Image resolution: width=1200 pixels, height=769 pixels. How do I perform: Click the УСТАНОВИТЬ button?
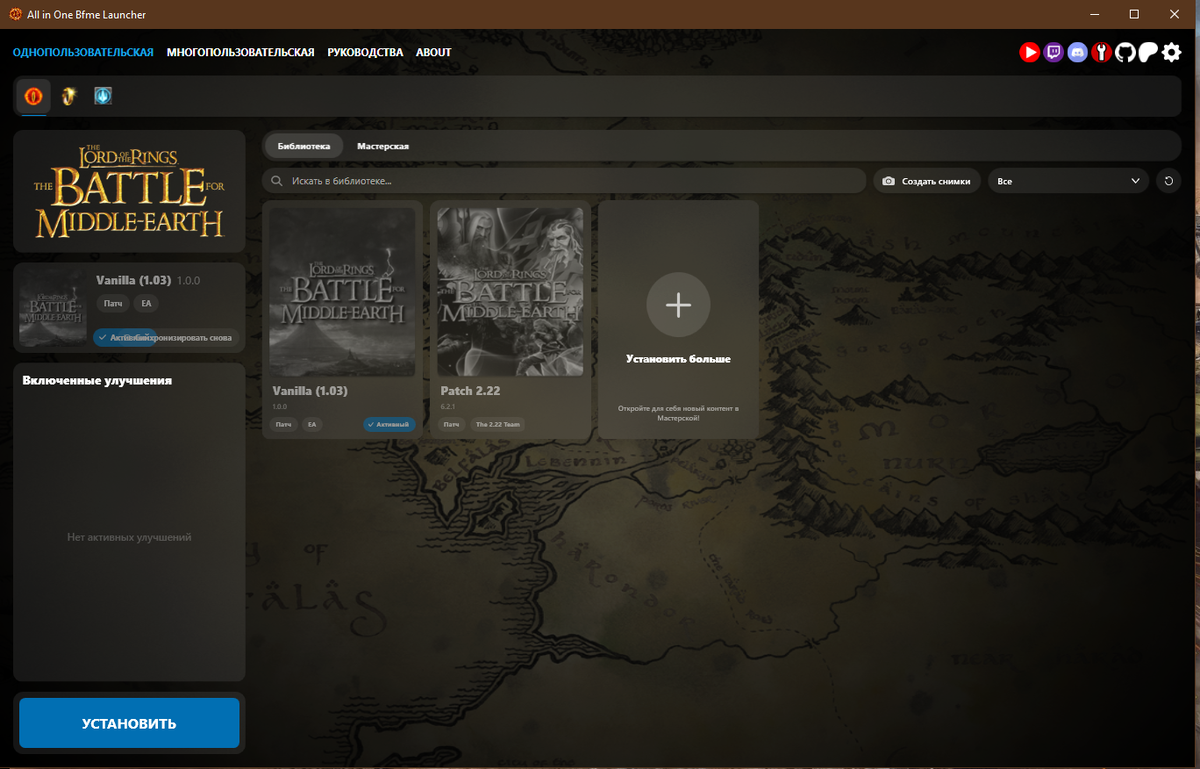click(129, 723)
